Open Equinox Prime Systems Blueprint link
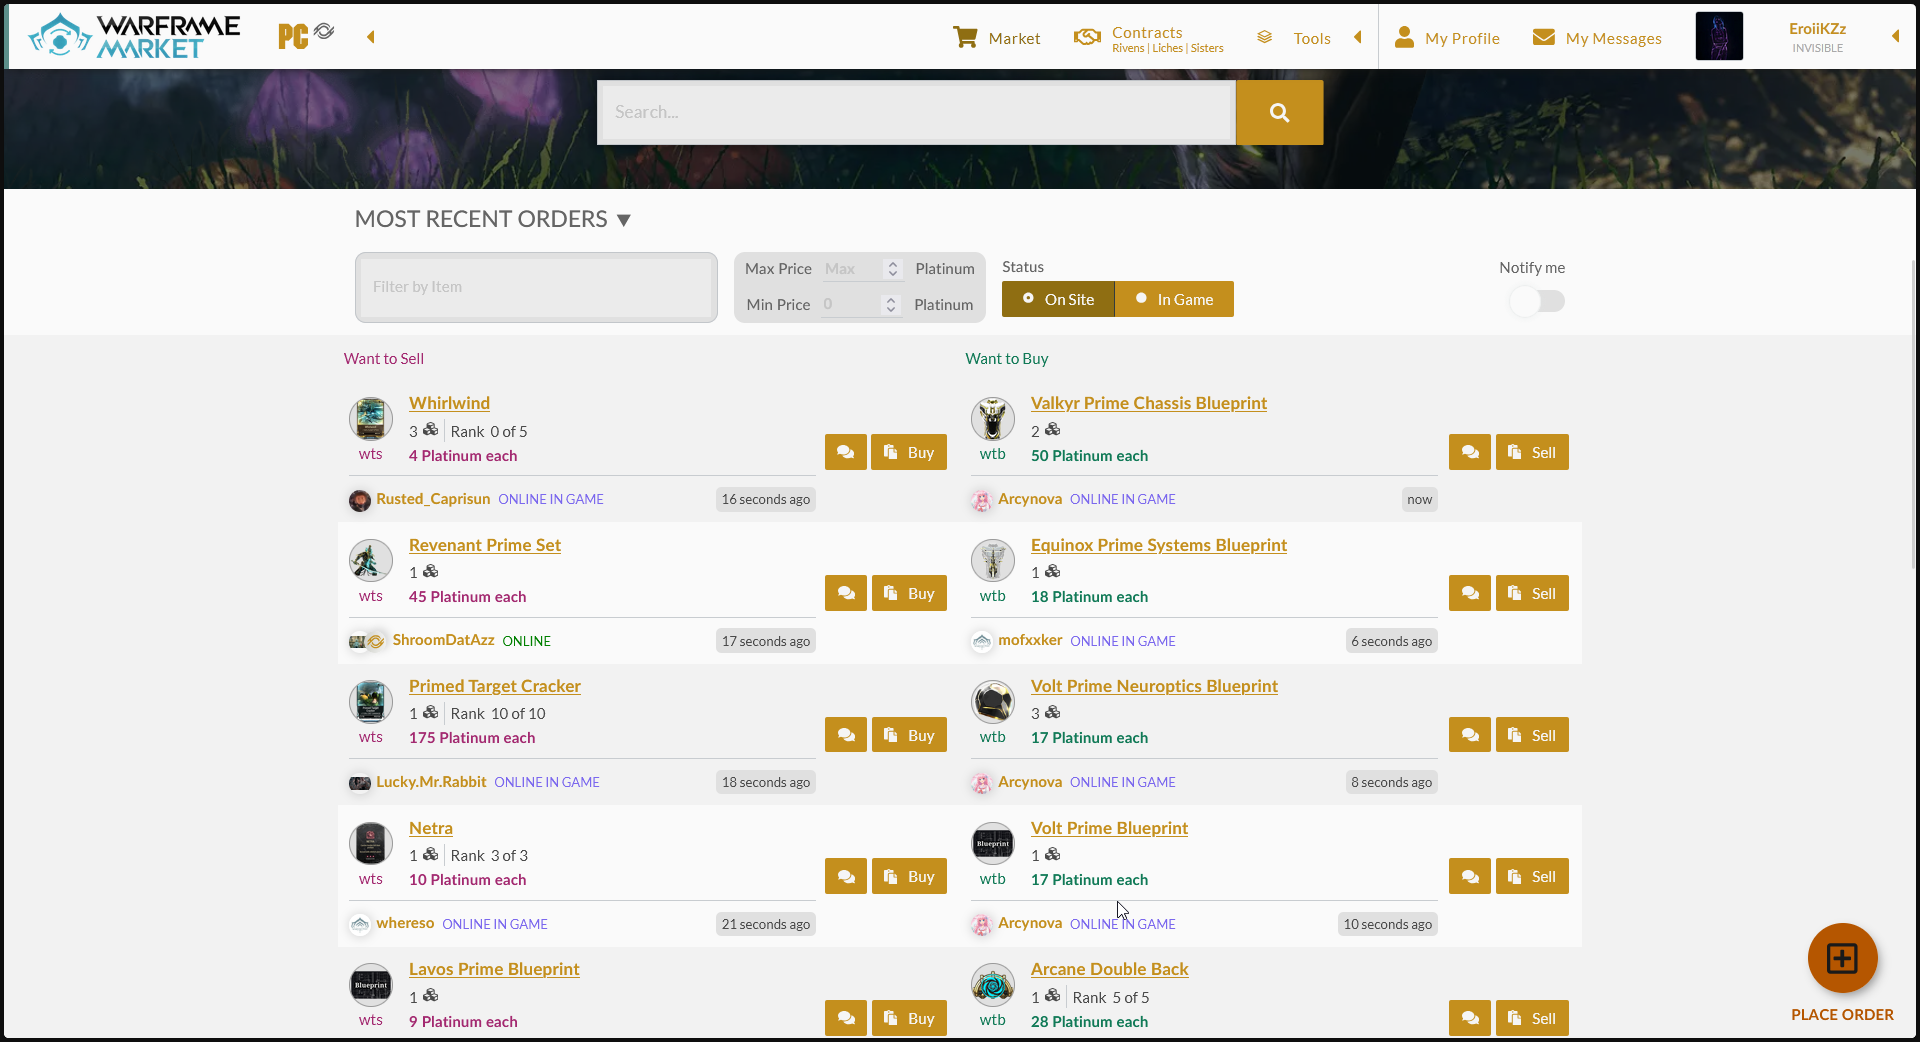Image resolution: width=1920 pixels, height=1042 pixels. 1159,545
